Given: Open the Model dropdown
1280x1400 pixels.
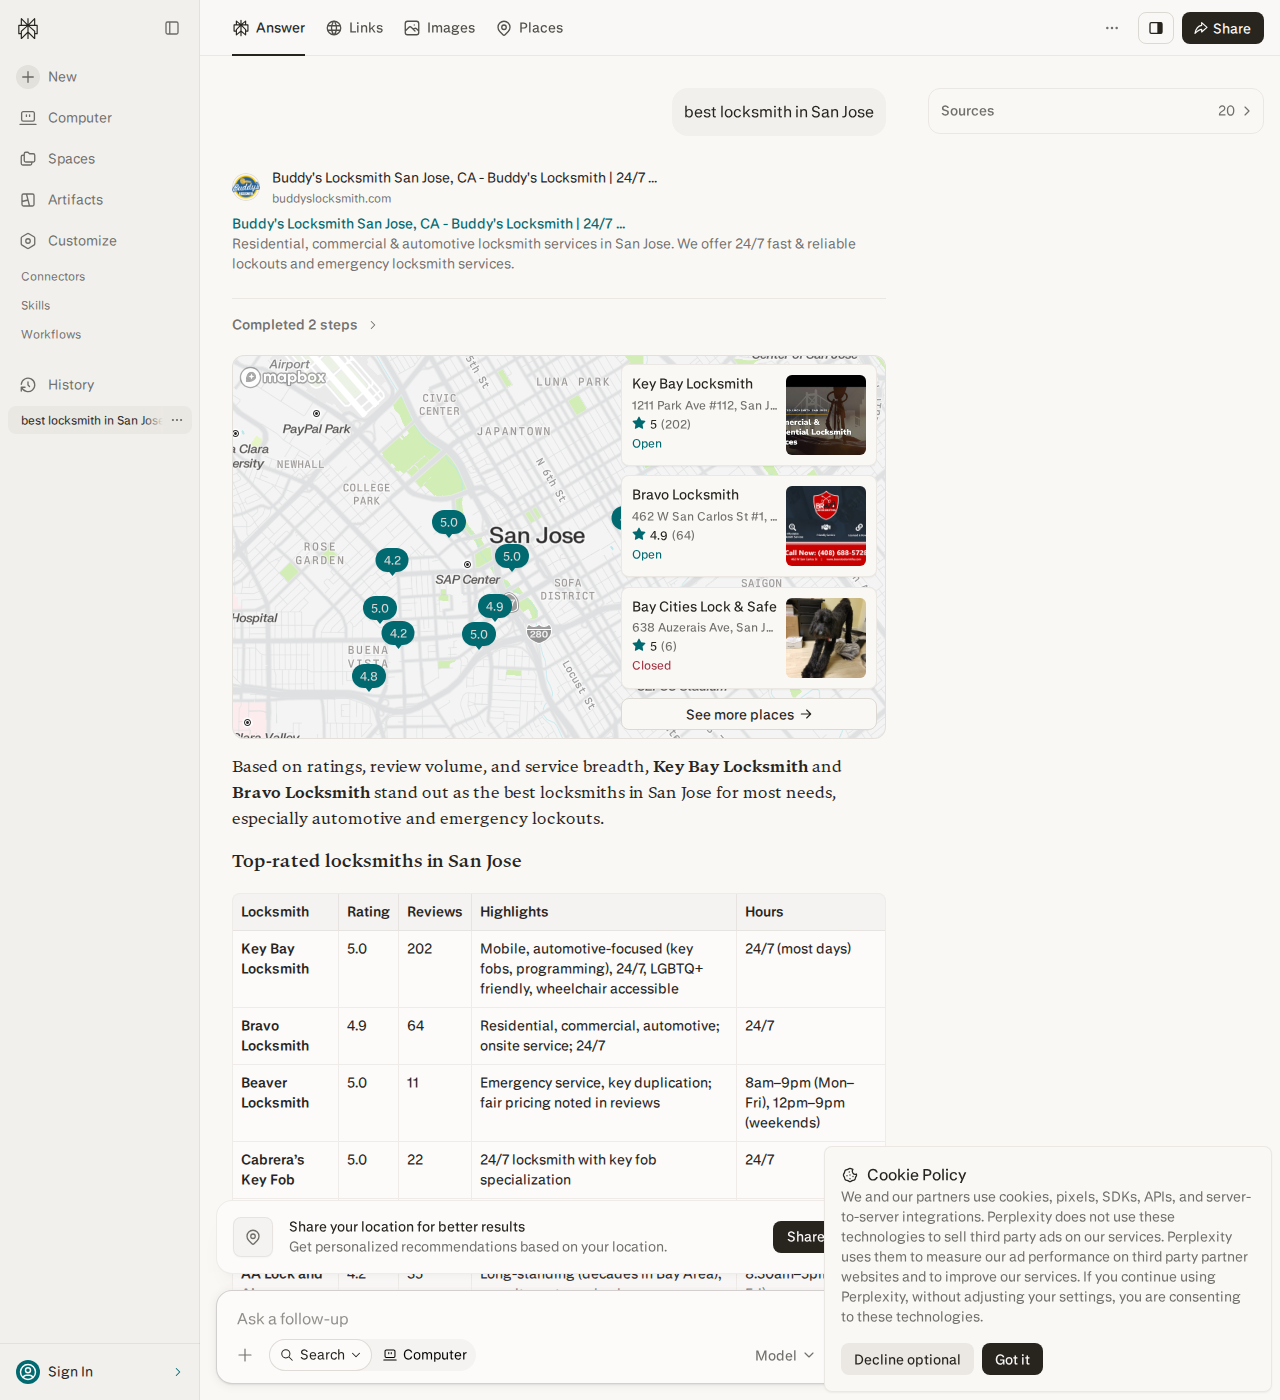Looking at the screenshot, I should 785,1355.
